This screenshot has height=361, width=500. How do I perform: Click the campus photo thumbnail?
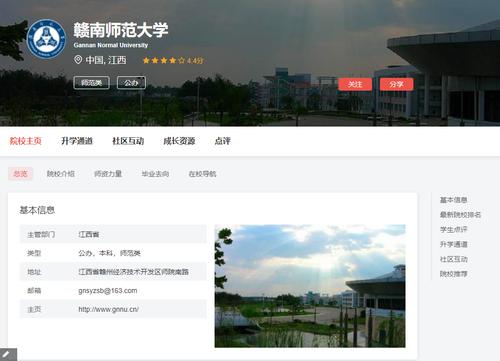click(310, 286)
